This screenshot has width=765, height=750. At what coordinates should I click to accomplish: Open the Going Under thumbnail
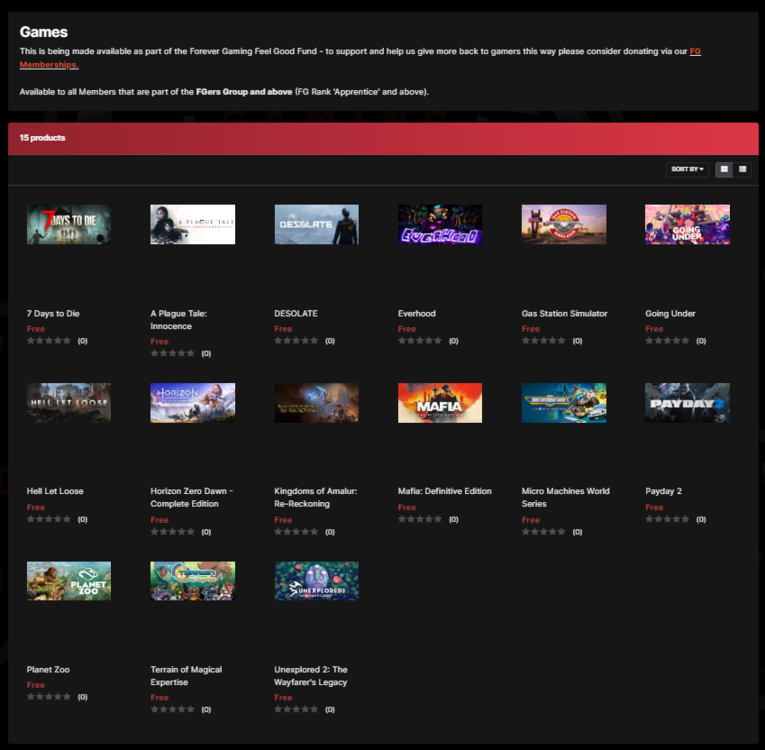pos(687,224)
